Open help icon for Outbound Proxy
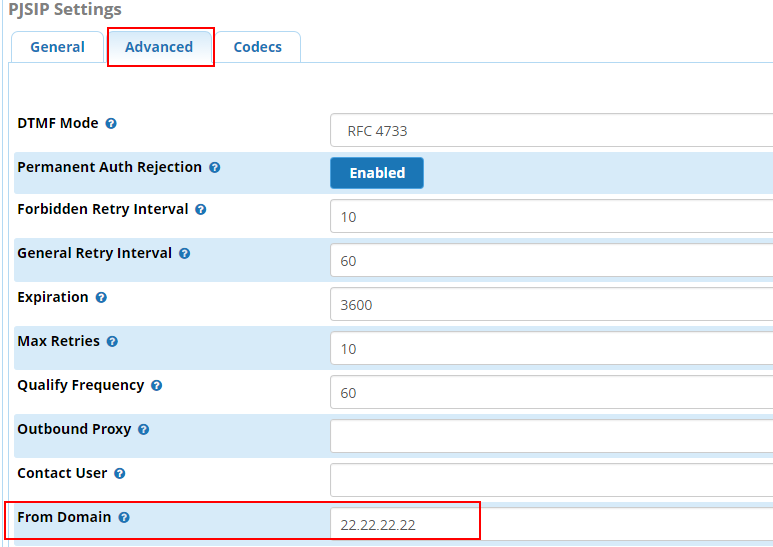Screen dimensions: 773x547 click(x=144, y=430)
